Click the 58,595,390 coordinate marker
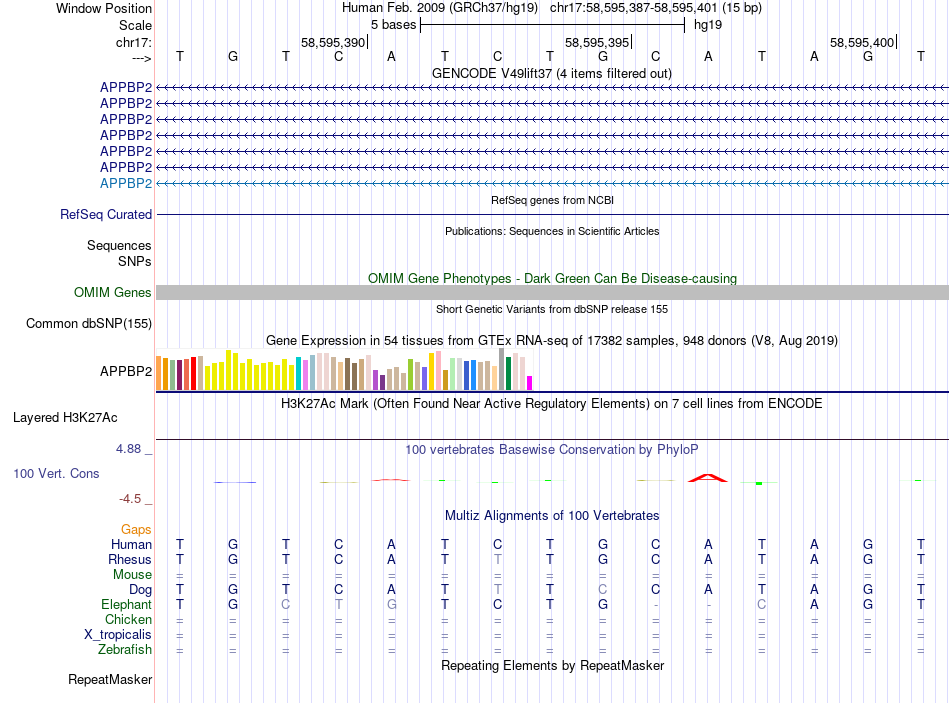Screen dimensions: 950x703 point(333,42)
